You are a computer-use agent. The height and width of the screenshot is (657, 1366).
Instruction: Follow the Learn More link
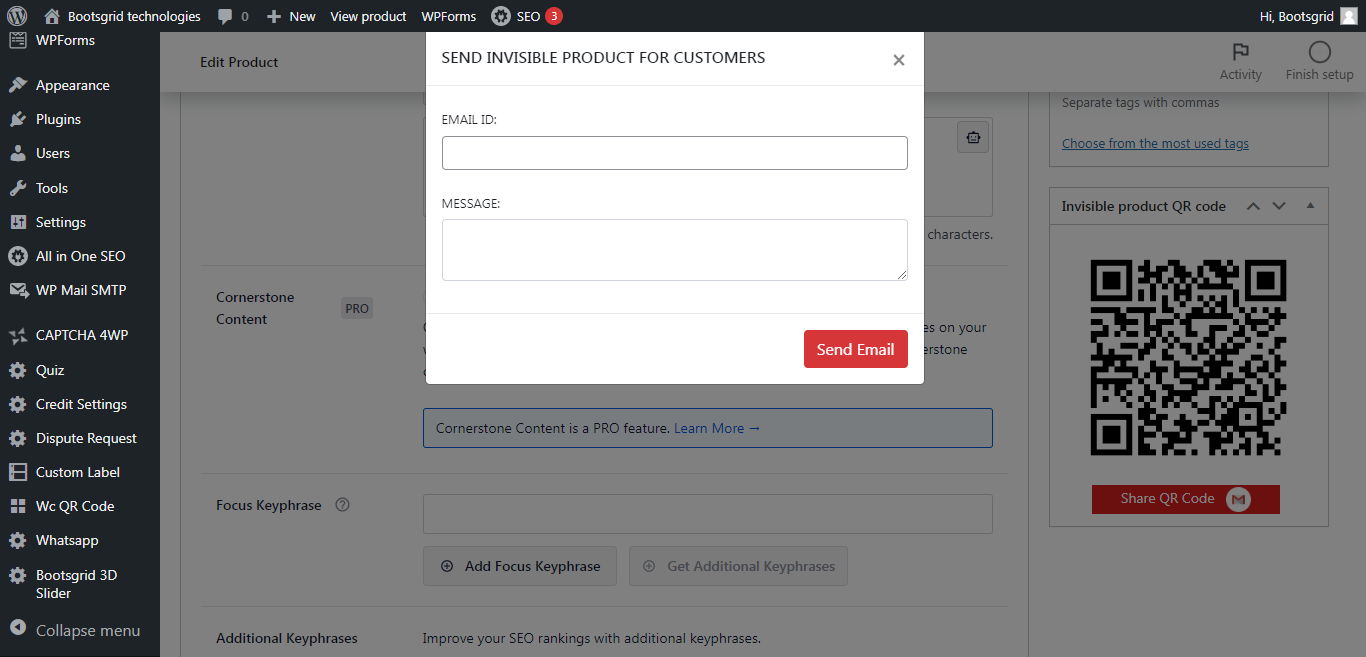coord(717,428)
